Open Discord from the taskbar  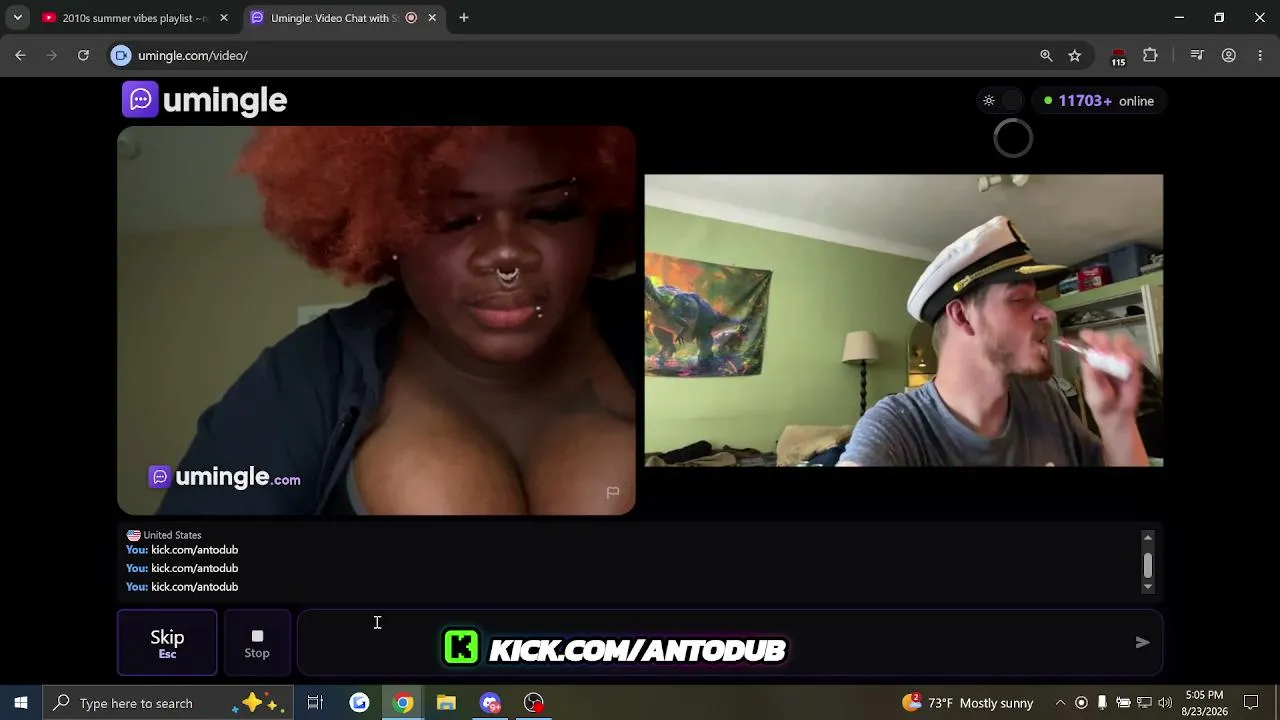[490, 703]
